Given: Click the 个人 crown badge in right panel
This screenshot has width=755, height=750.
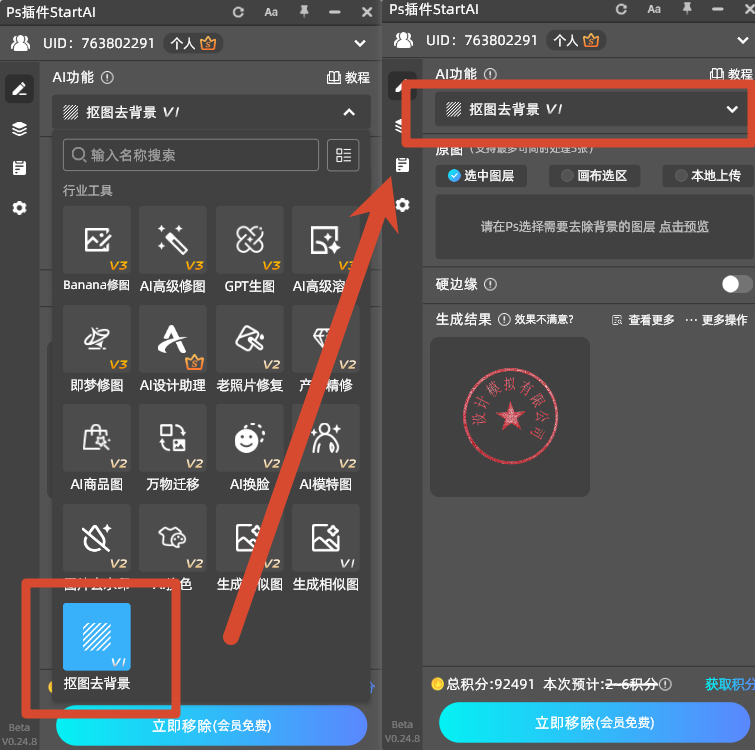Looking at the screenshot, I should pyautogui.click(x=576, y=40).
